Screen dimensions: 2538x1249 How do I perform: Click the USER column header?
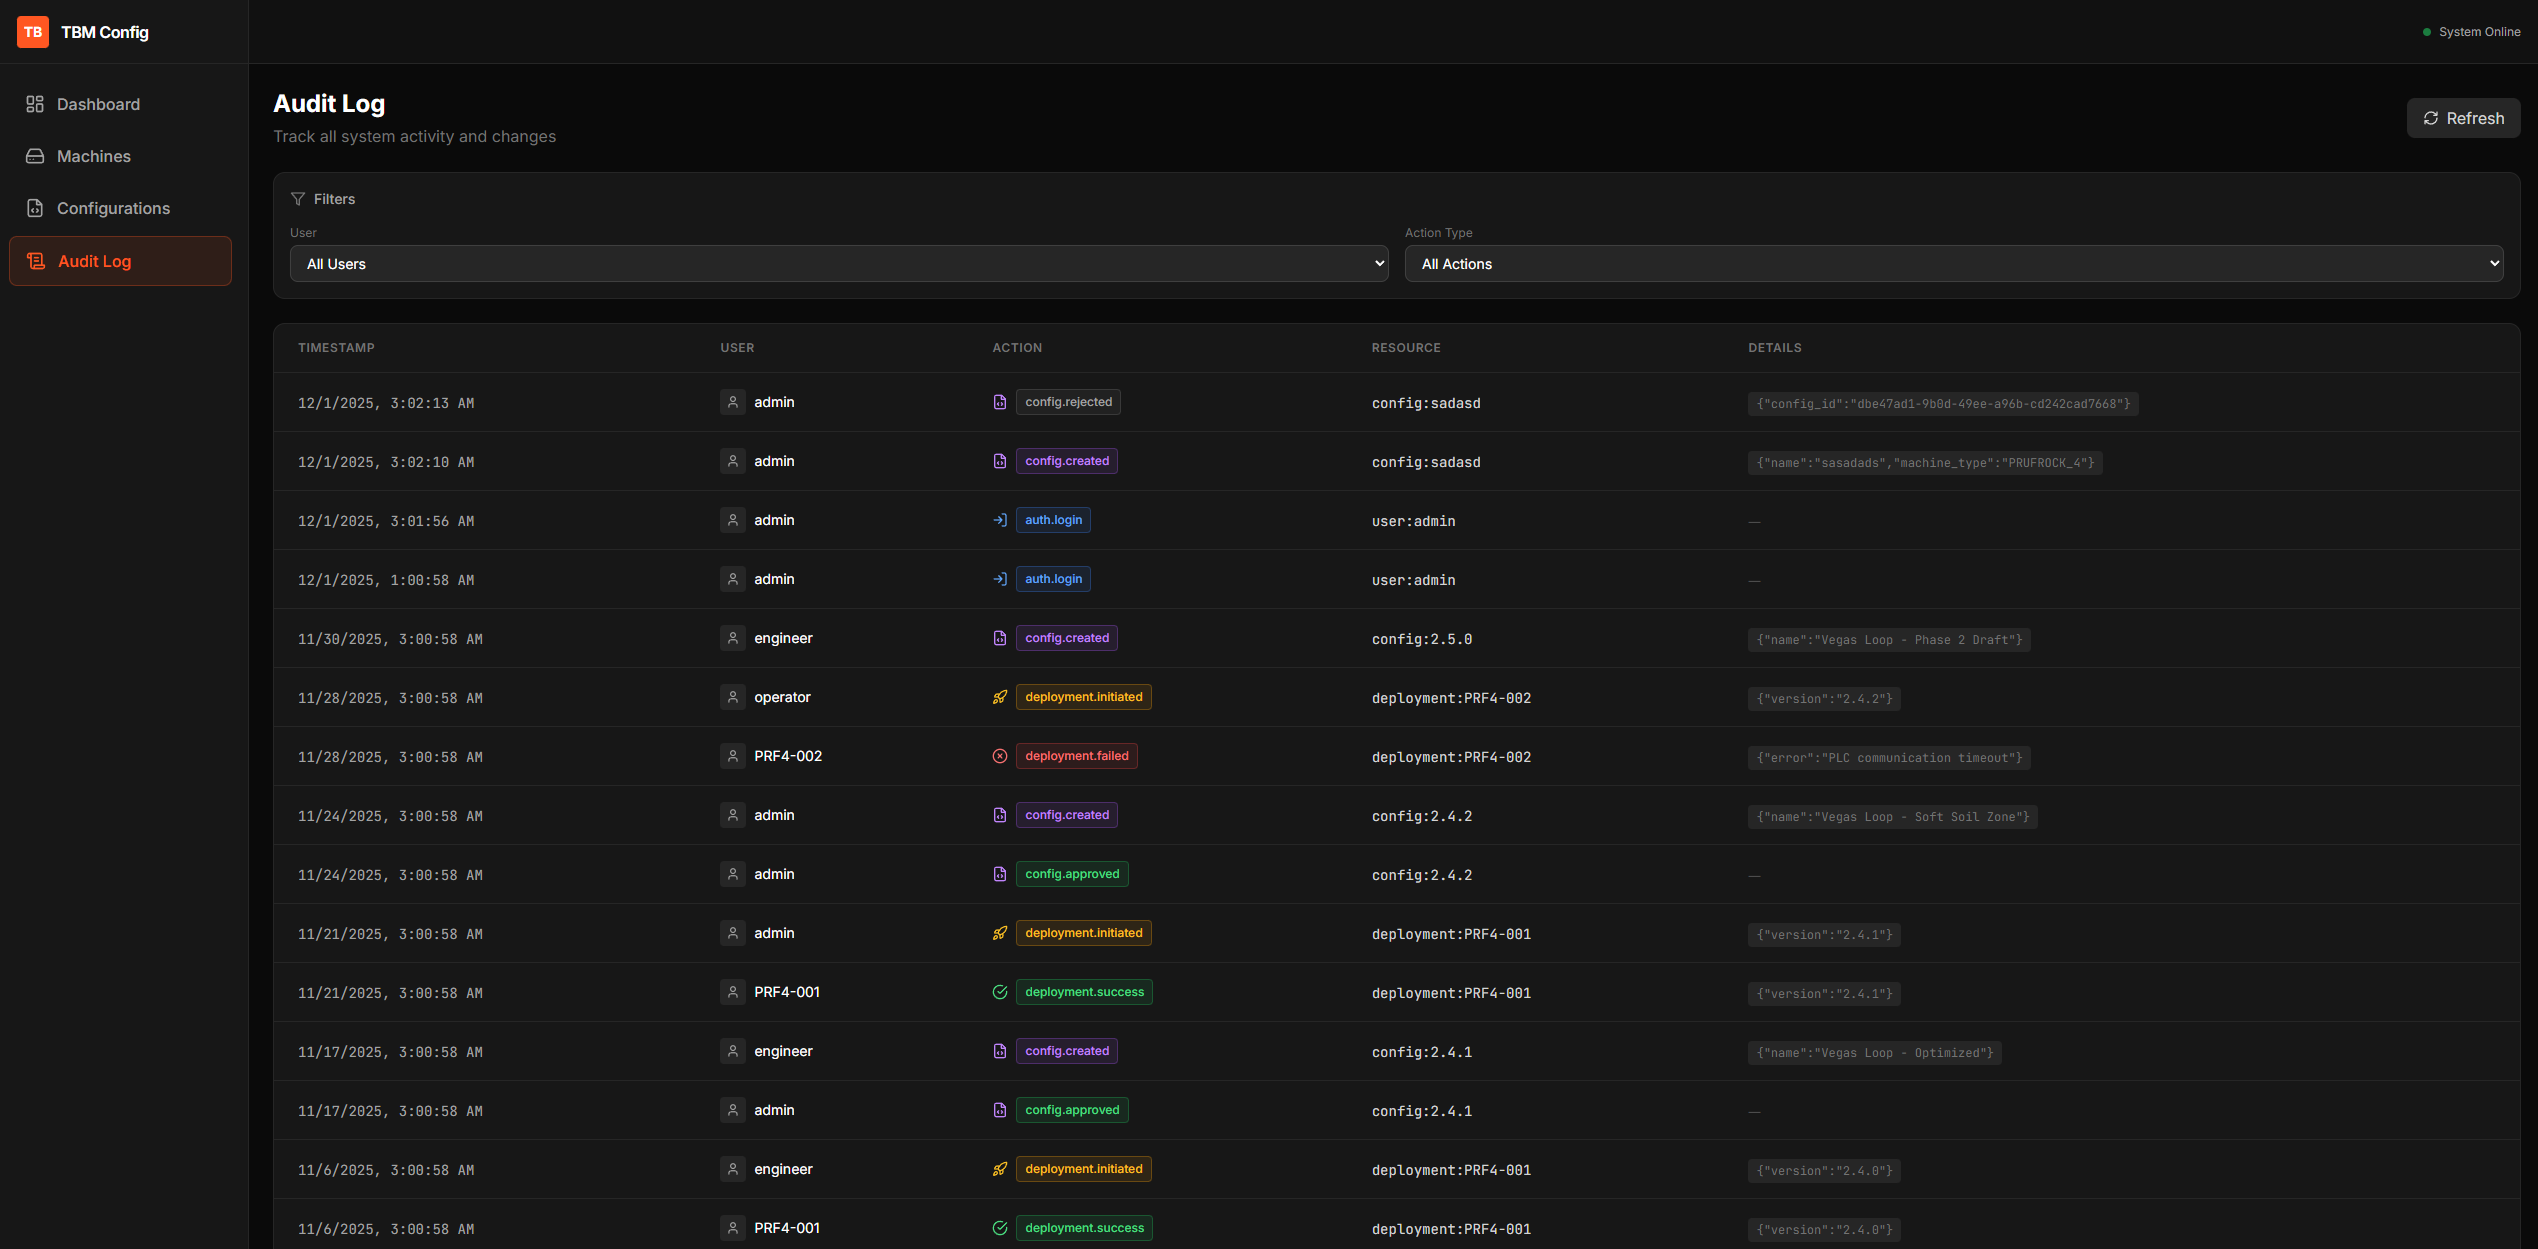(x=737, y=348)
